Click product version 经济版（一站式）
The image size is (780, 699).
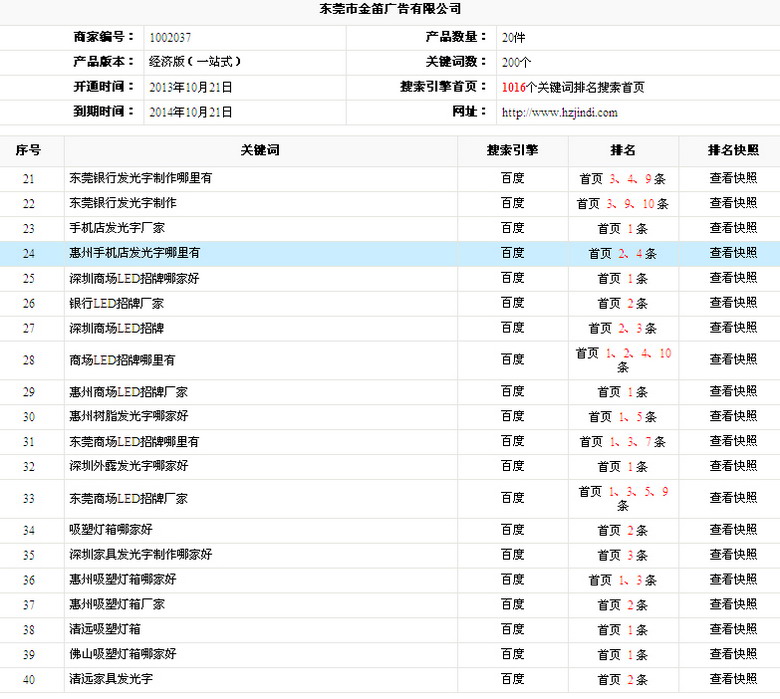click(x=195, y=62)
